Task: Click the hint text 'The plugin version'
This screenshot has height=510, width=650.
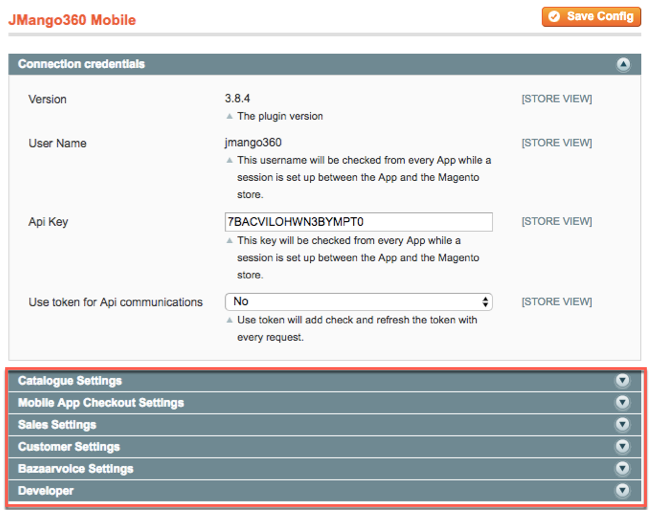Action: (280, 117)
